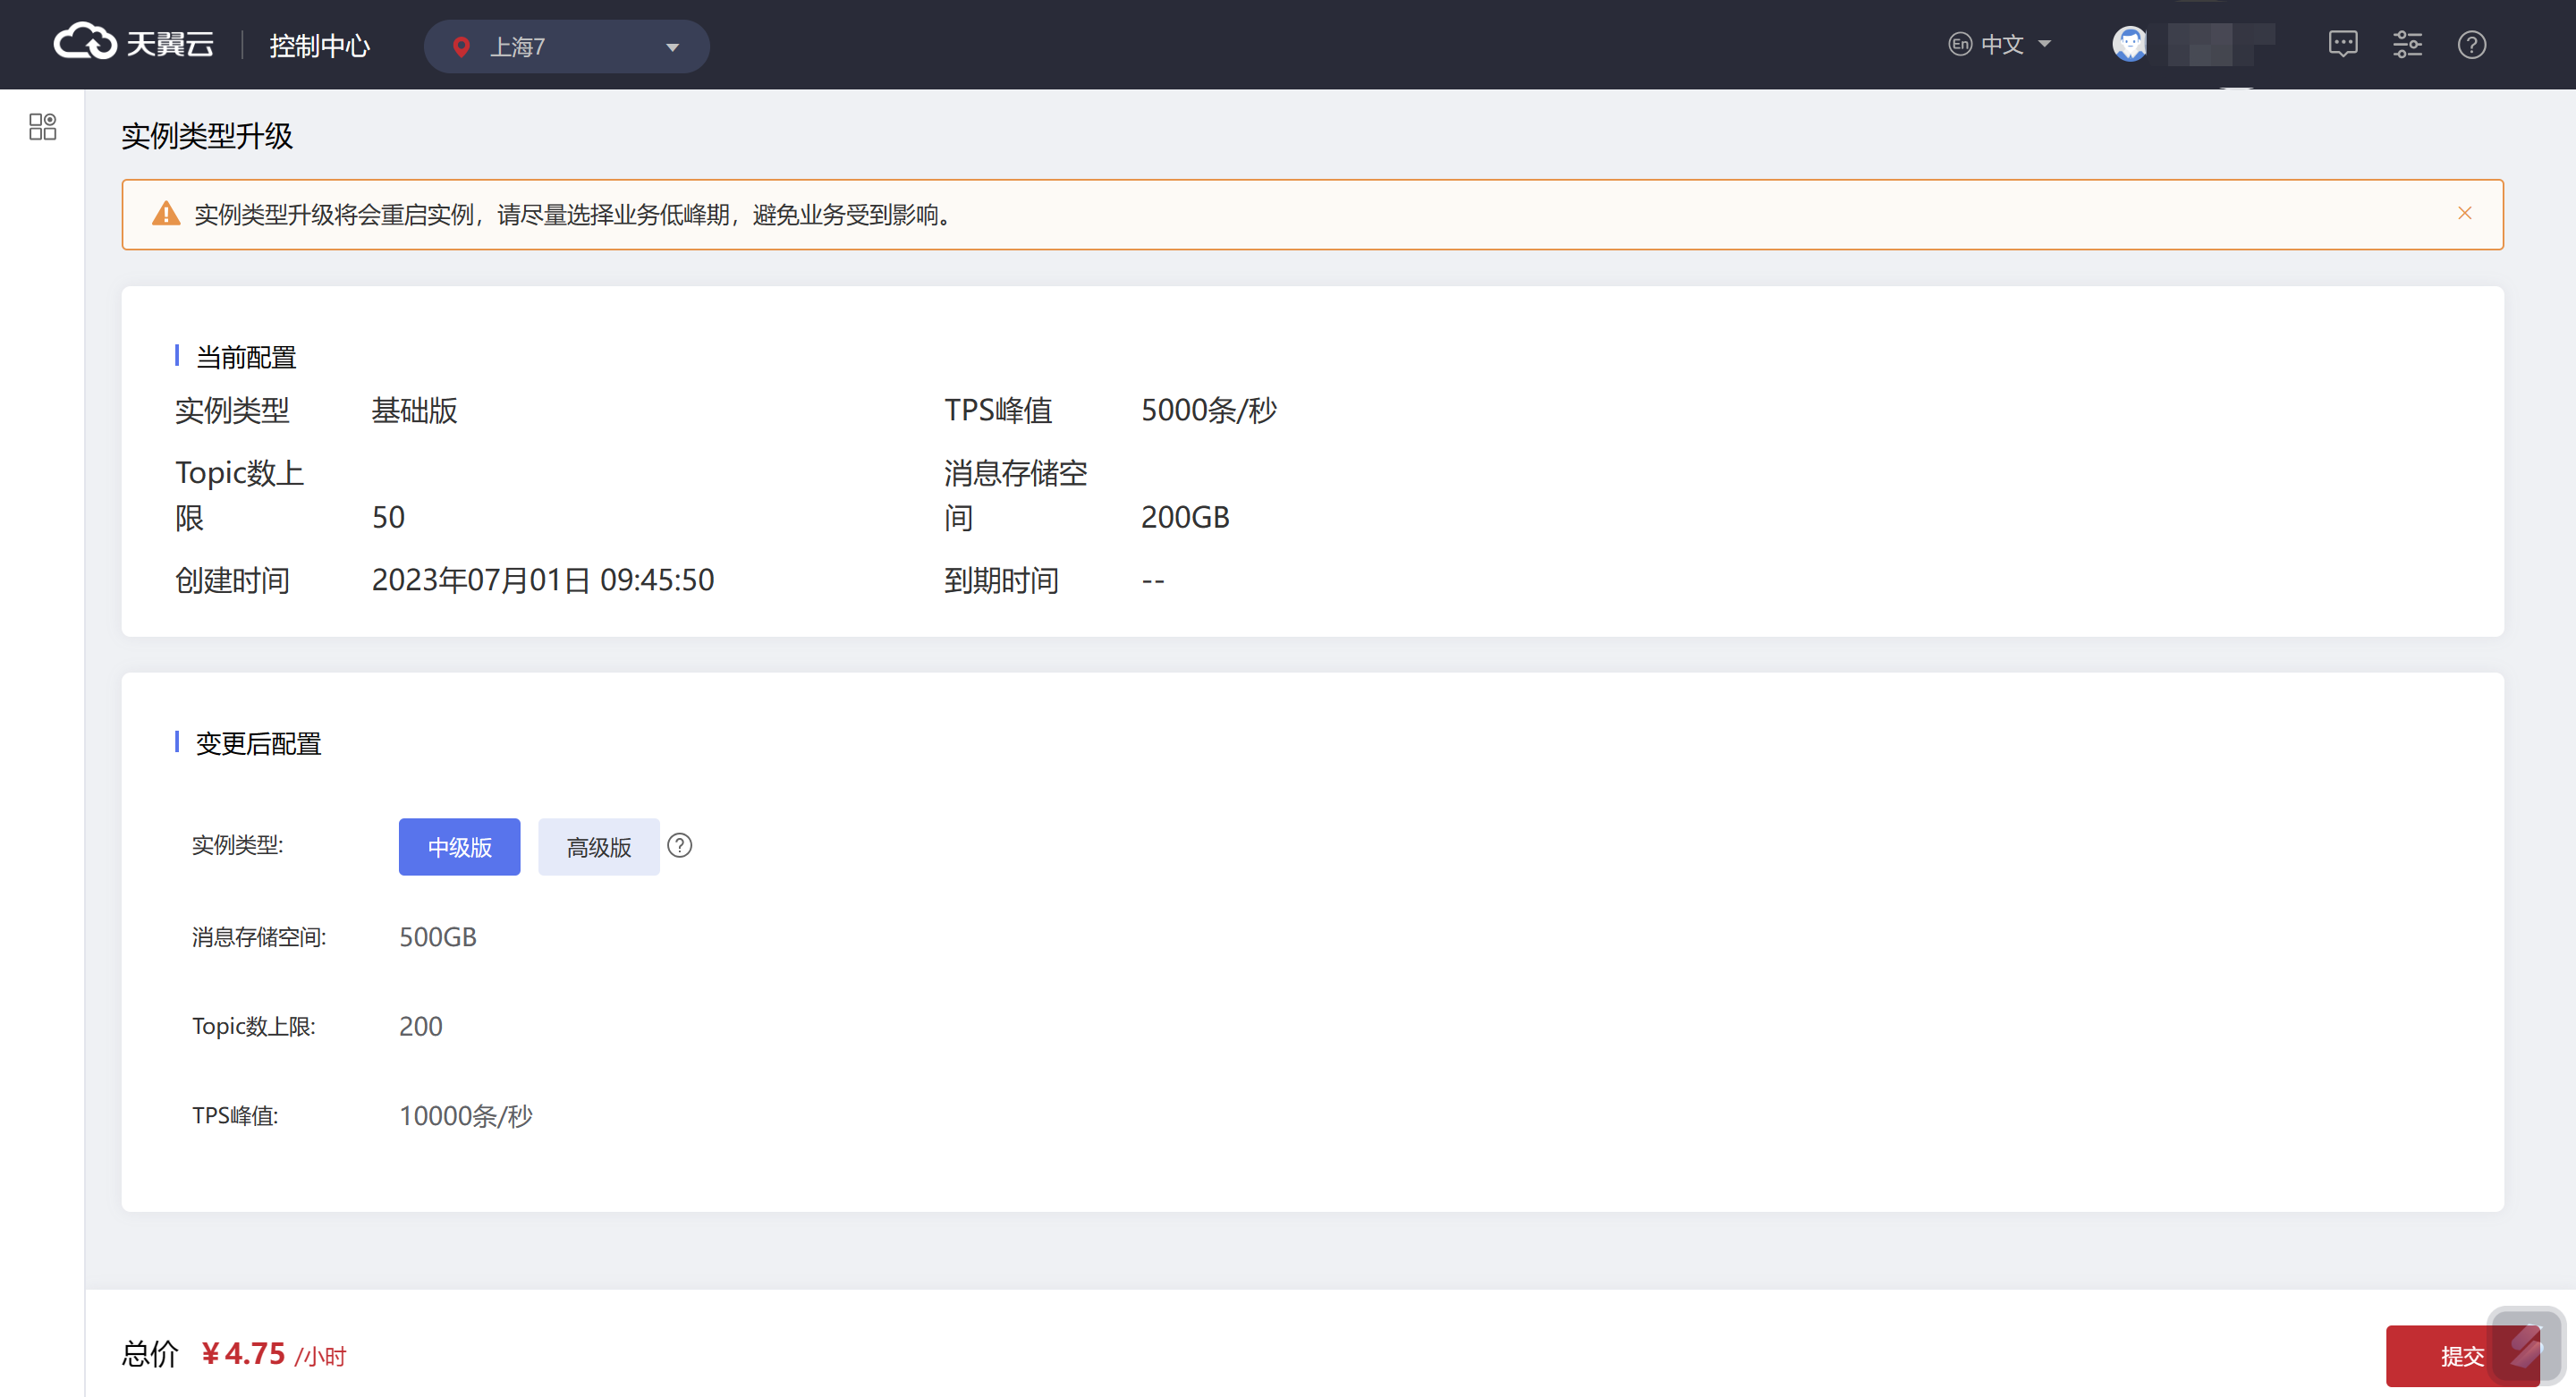This screenshot has width=2576, height=1397.
Task: Select the 高级版 instance type
Action: (x=598, y=847)
